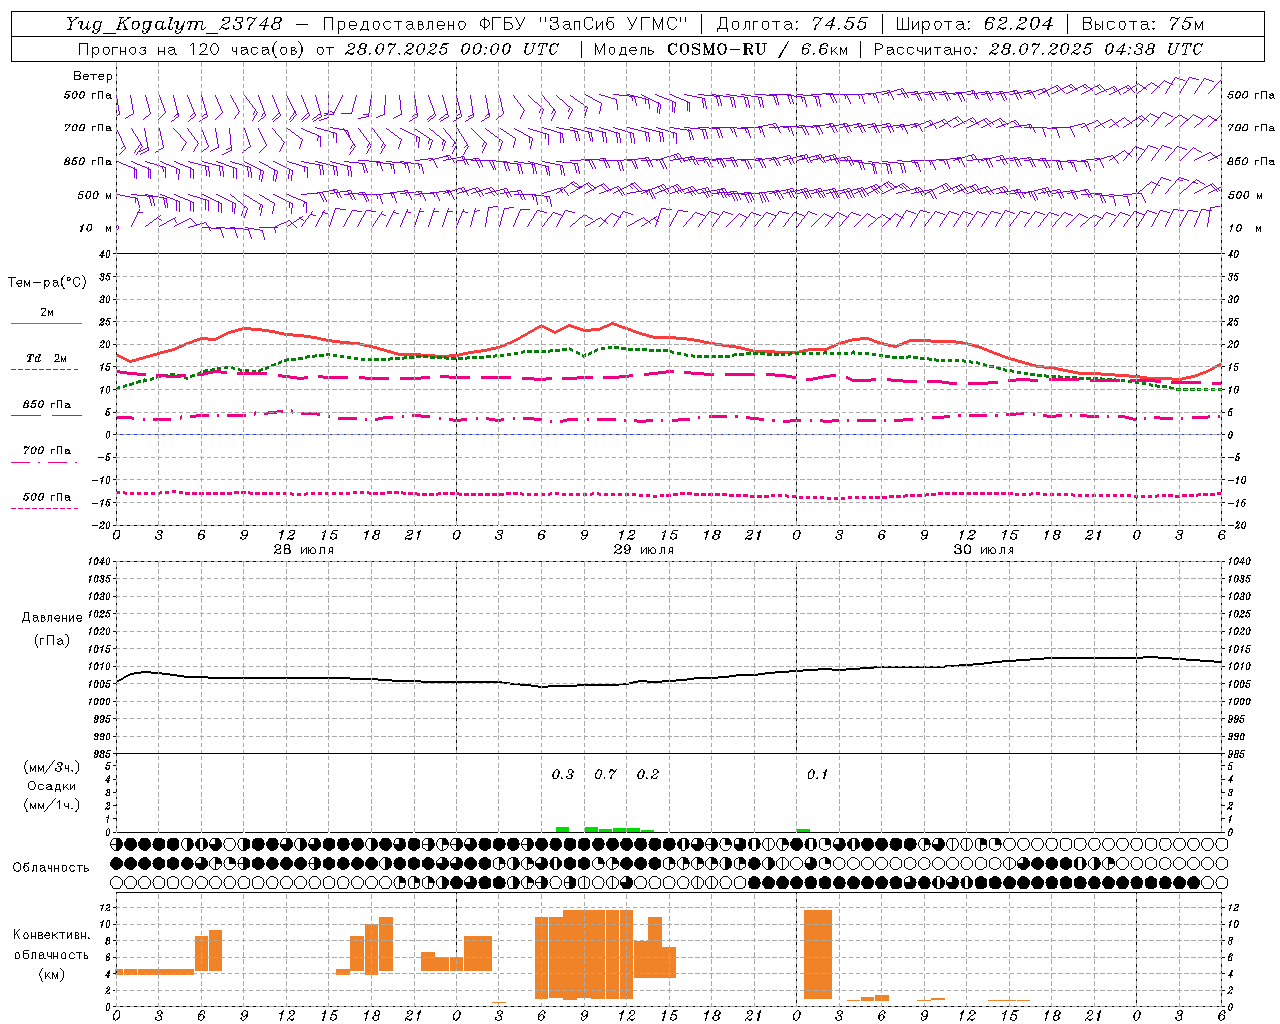The image size is (1280, 1024).
Task: Click the Ветер panel label
Action: tap(92, 76)
